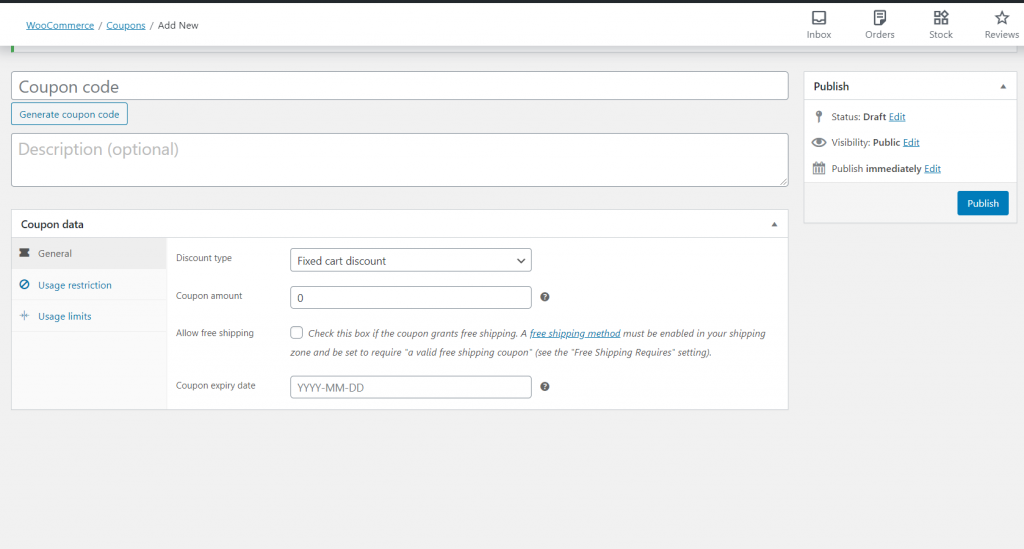This screenshot has height=549, width=1024.
Task: Click the 'Discount type' label
Action: click(x=204, y=258)
